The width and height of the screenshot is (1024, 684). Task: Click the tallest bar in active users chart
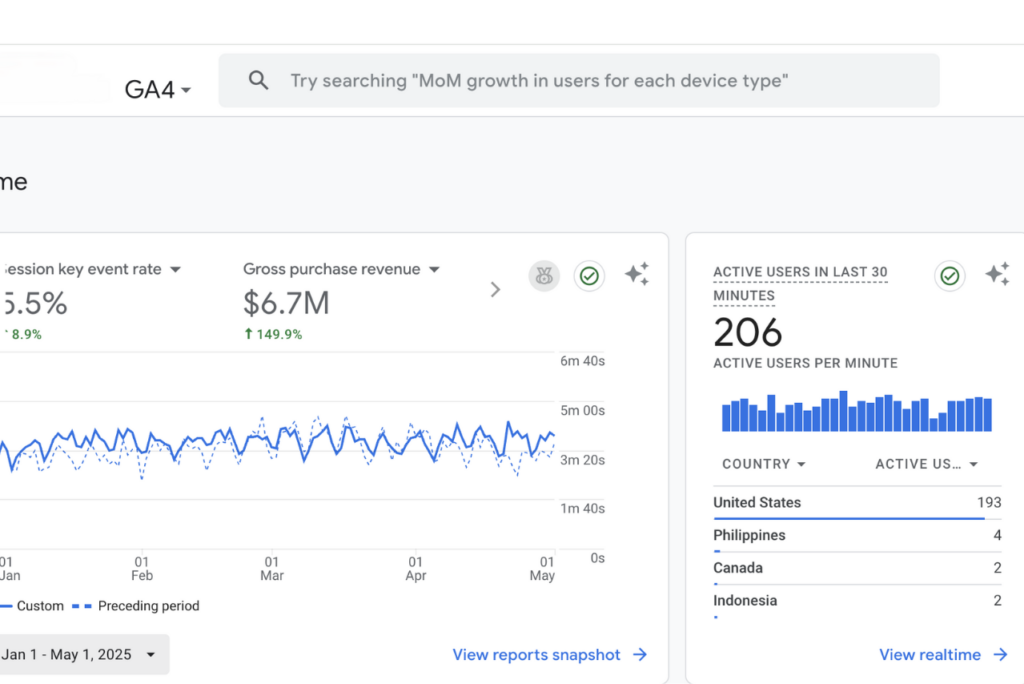(x=844, y=411)
